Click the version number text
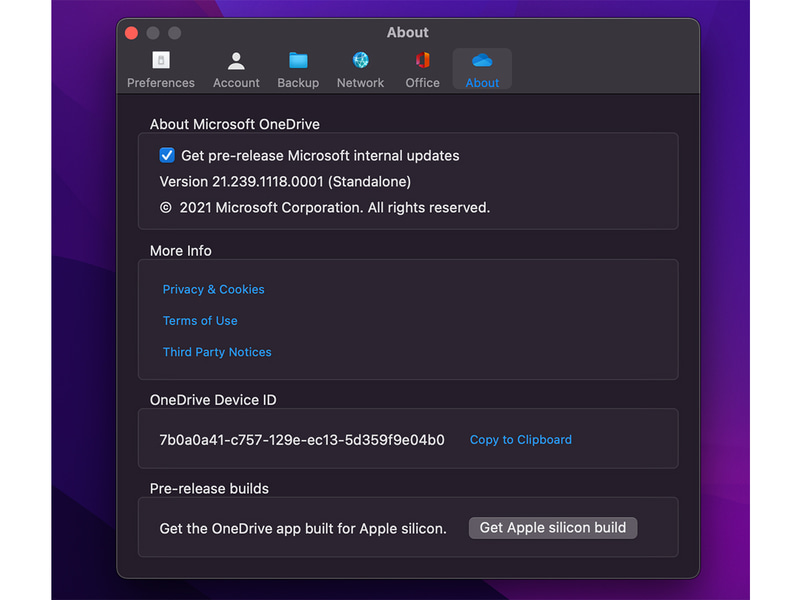800x600 pixels. tap(285, 182)
